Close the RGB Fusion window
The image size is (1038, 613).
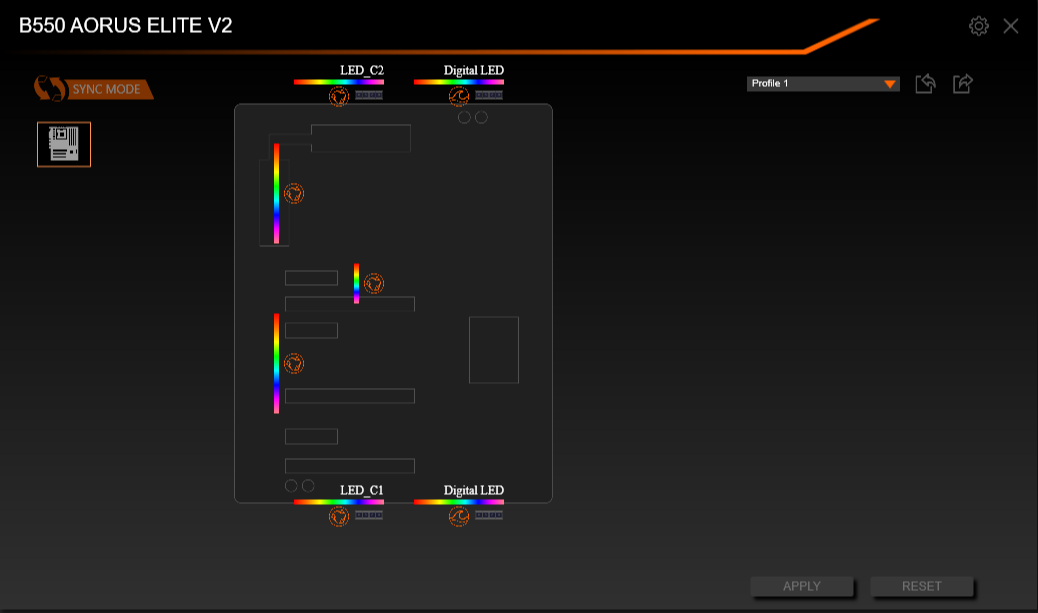click(1010, 26)
